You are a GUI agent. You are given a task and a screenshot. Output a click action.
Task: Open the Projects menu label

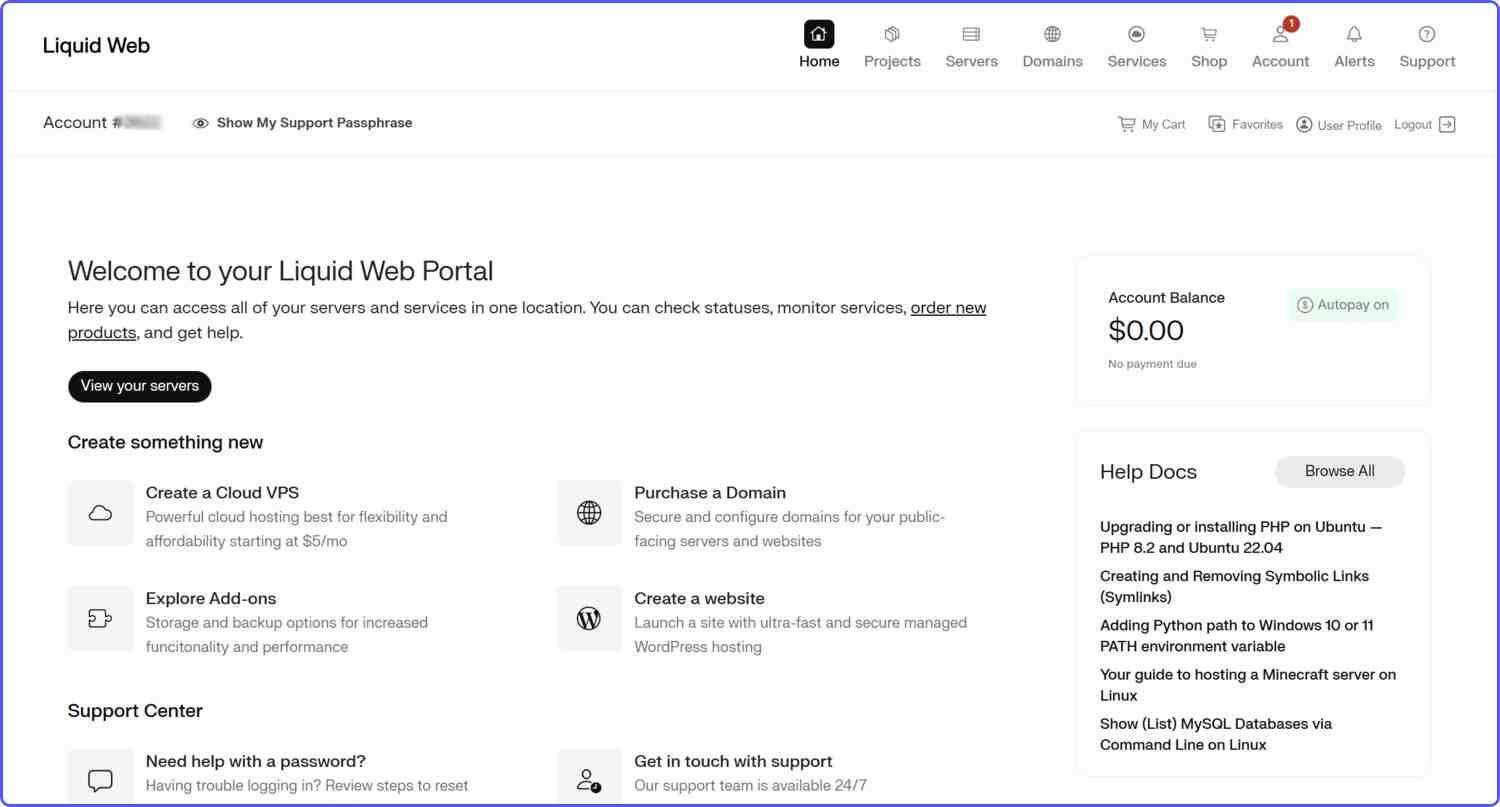pos(892,61)
